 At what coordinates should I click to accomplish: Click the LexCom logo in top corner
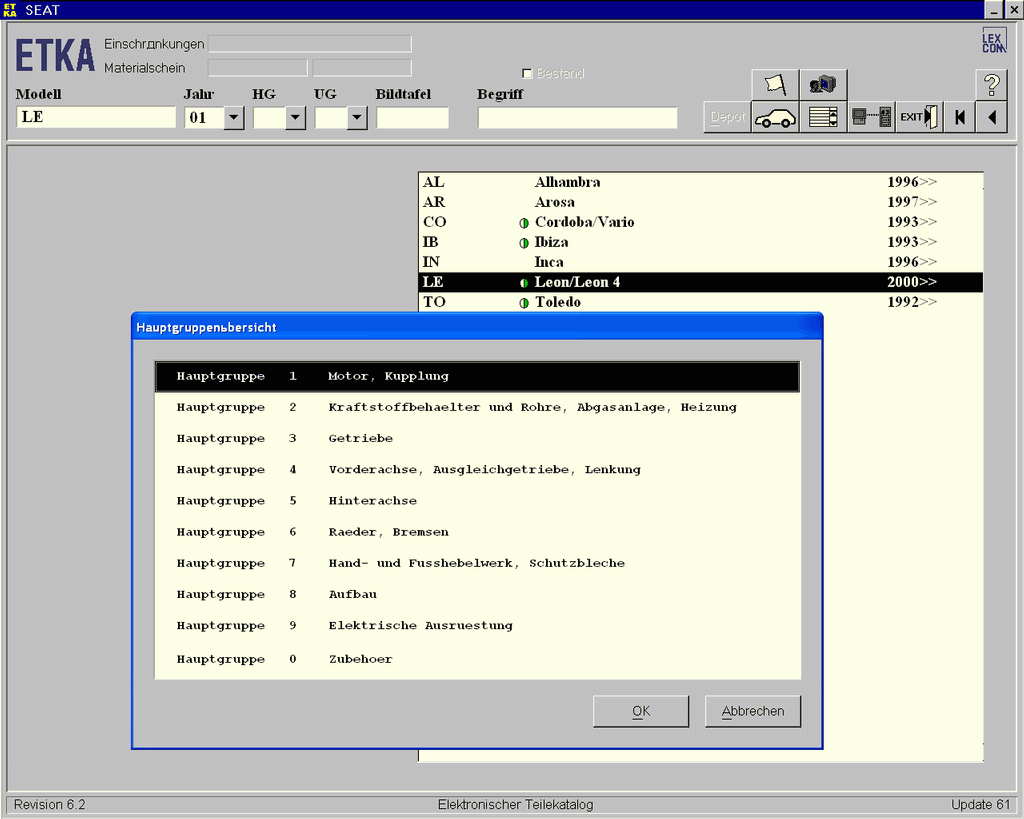pyautogui.click(x=994, y=40)
